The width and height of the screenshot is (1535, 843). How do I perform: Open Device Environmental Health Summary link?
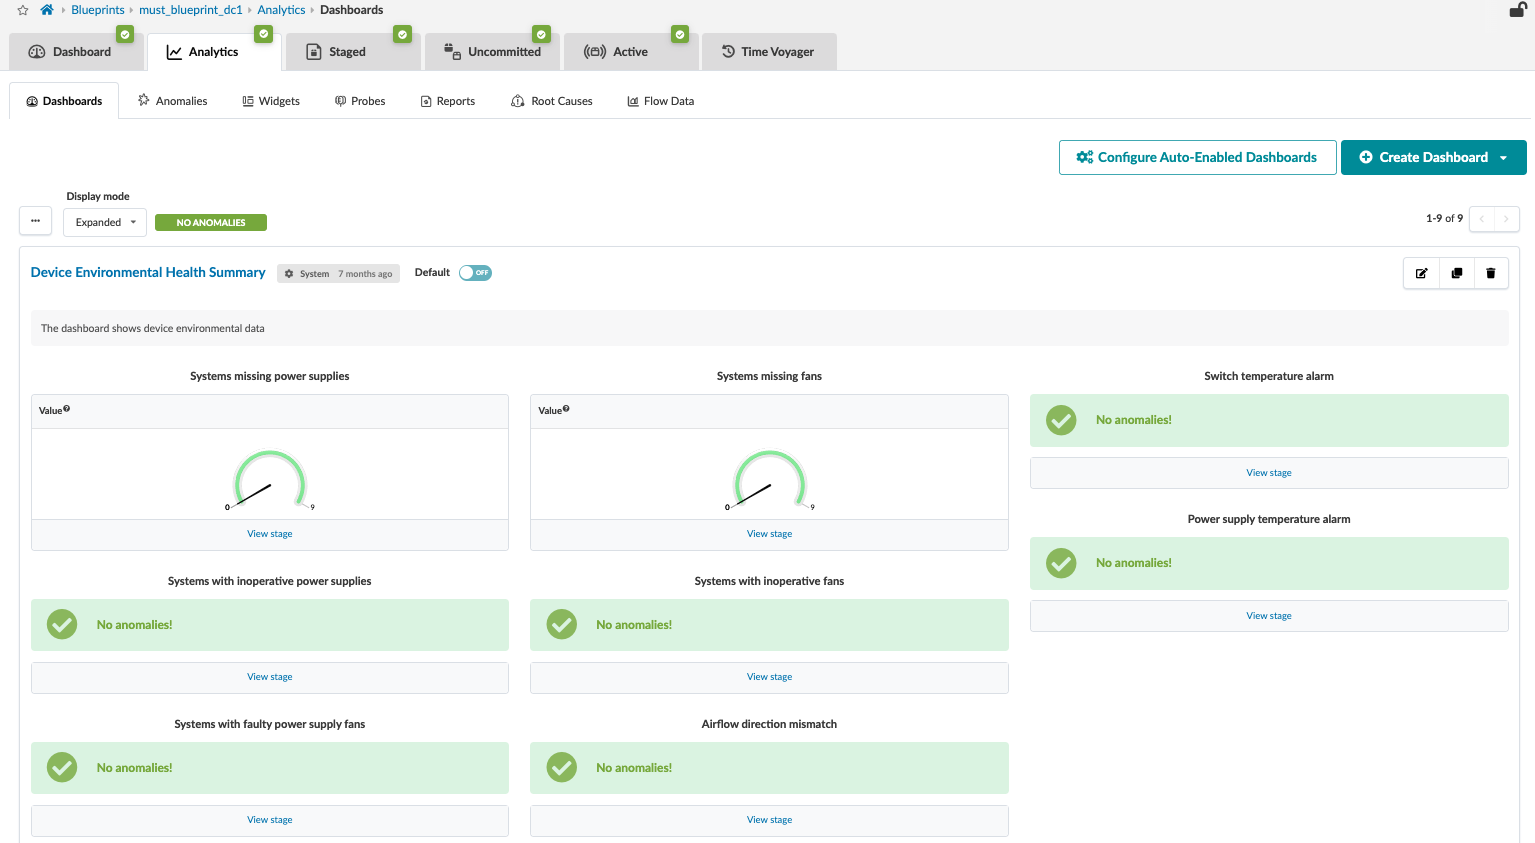point(148,272)
